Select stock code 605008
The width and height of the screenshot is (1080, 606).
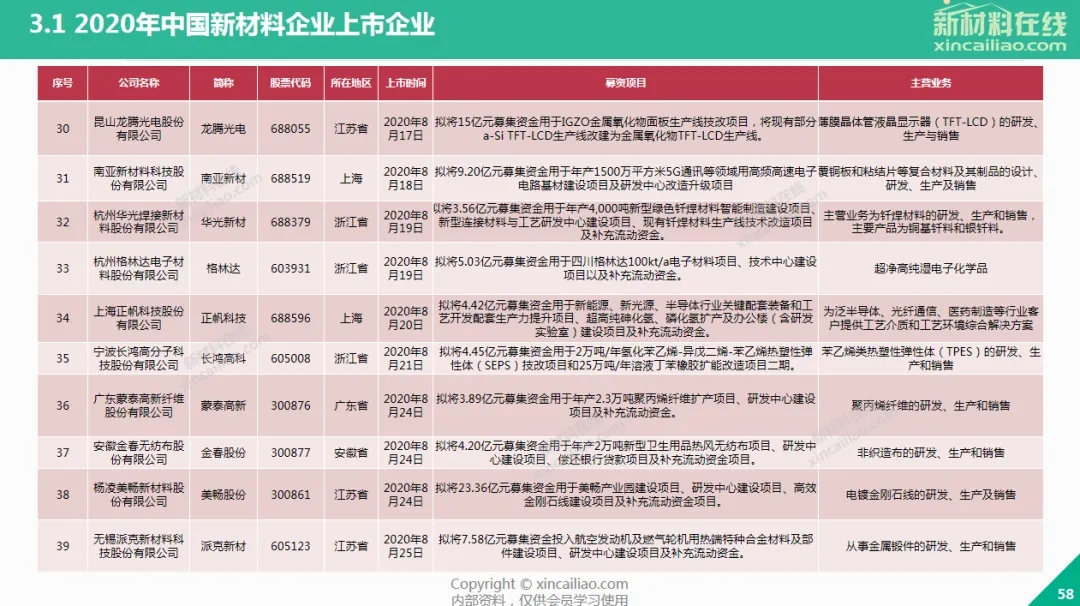(290, 359)
